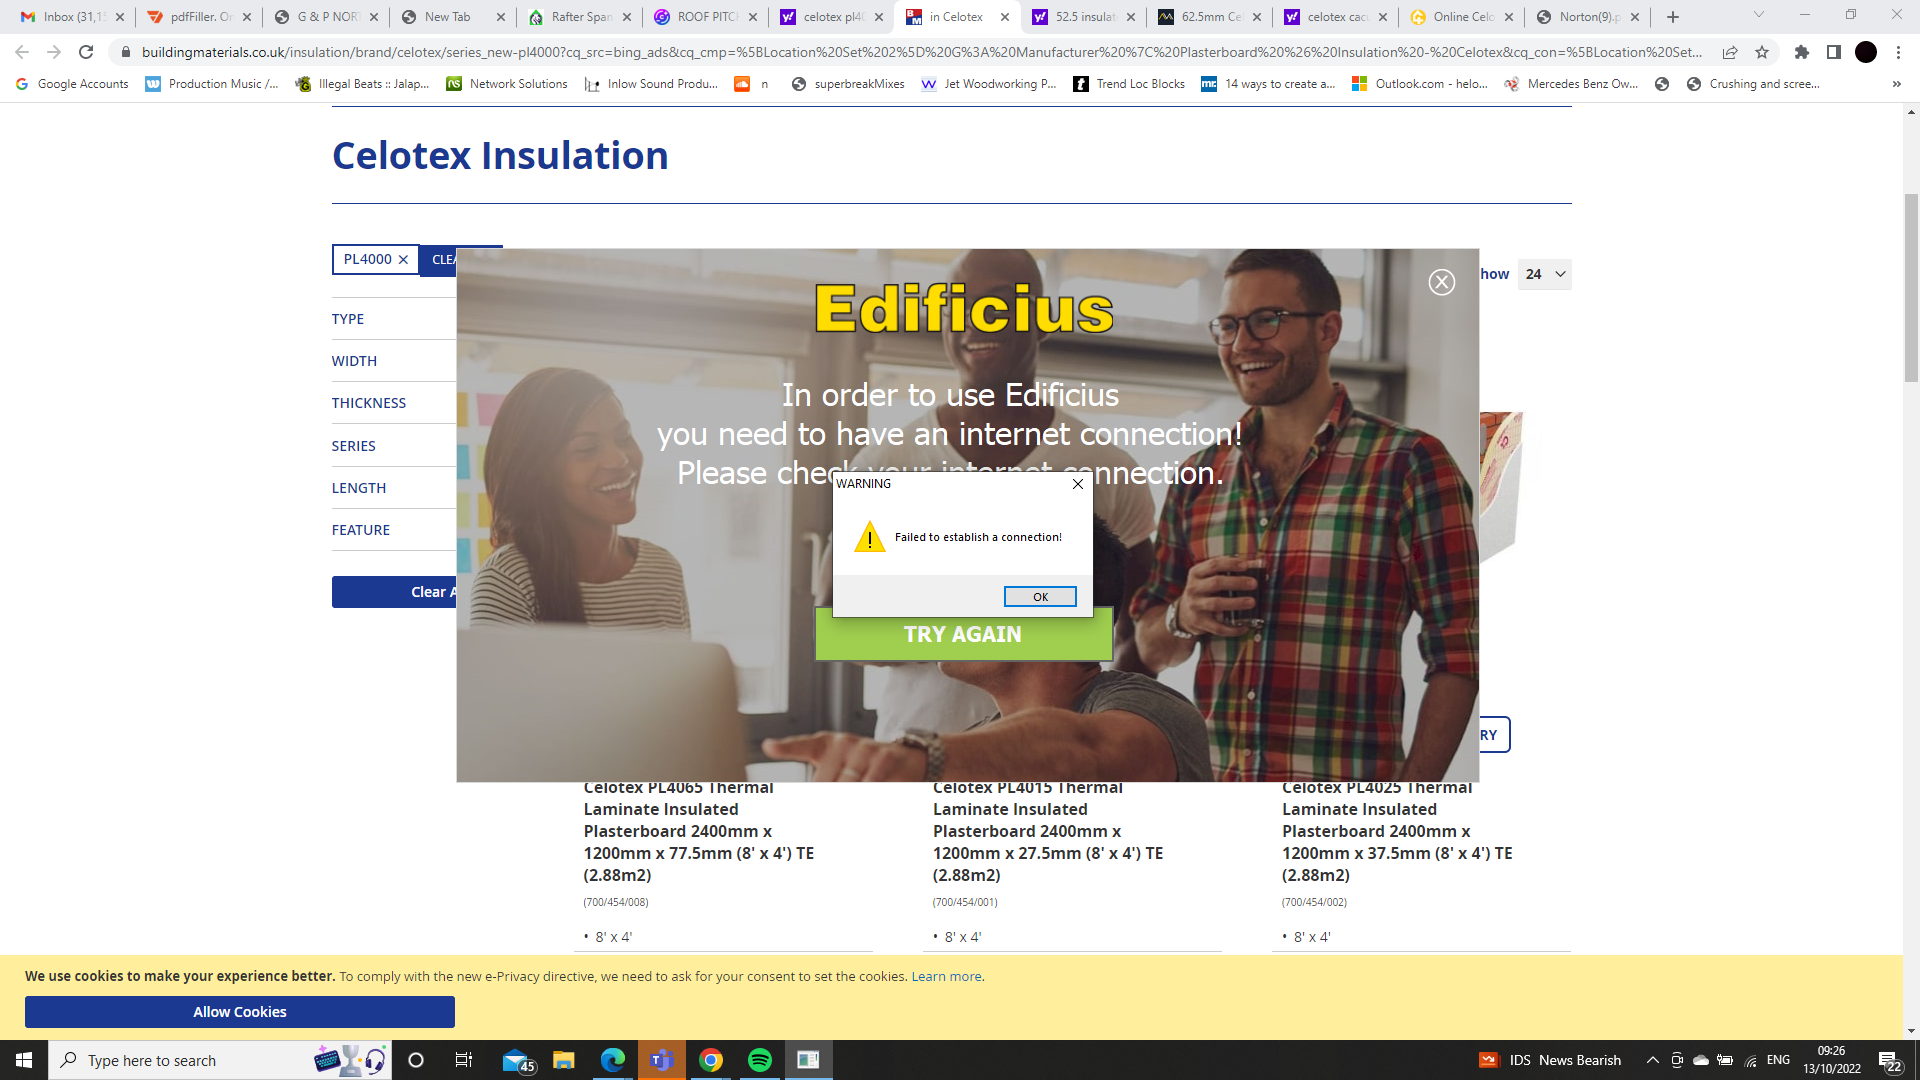Open File Explorer in taskbar
This screenshot has height=1080, width=1920.
point(564,1060)
